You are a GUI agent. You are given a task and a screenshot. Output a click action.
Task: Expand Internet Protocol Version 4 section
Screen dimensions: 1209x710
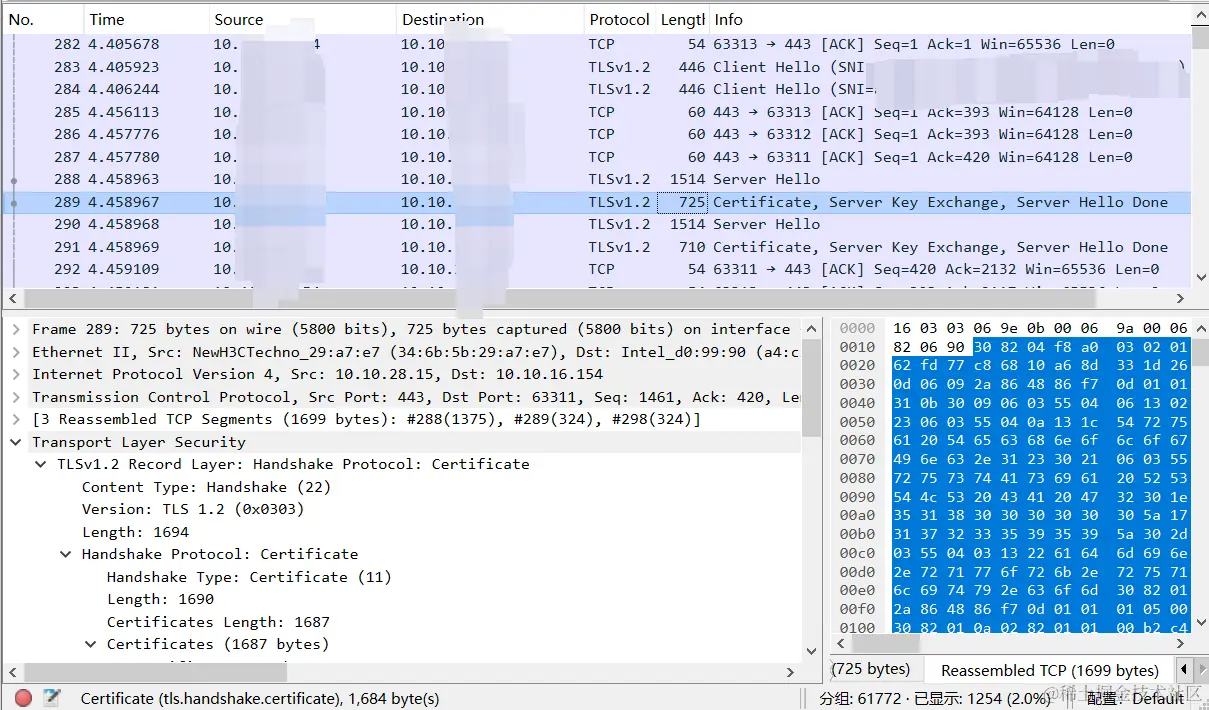16,374
